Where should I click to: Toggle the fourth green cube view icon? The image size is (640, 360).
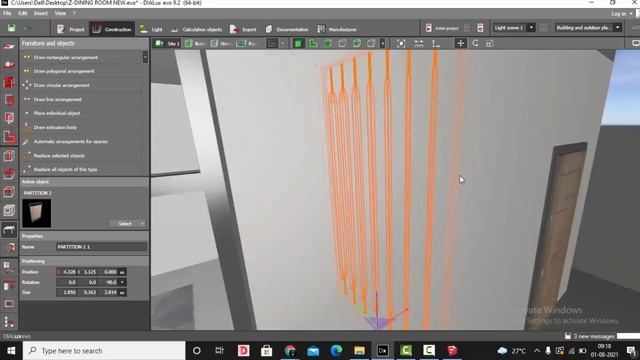point(342,43)
